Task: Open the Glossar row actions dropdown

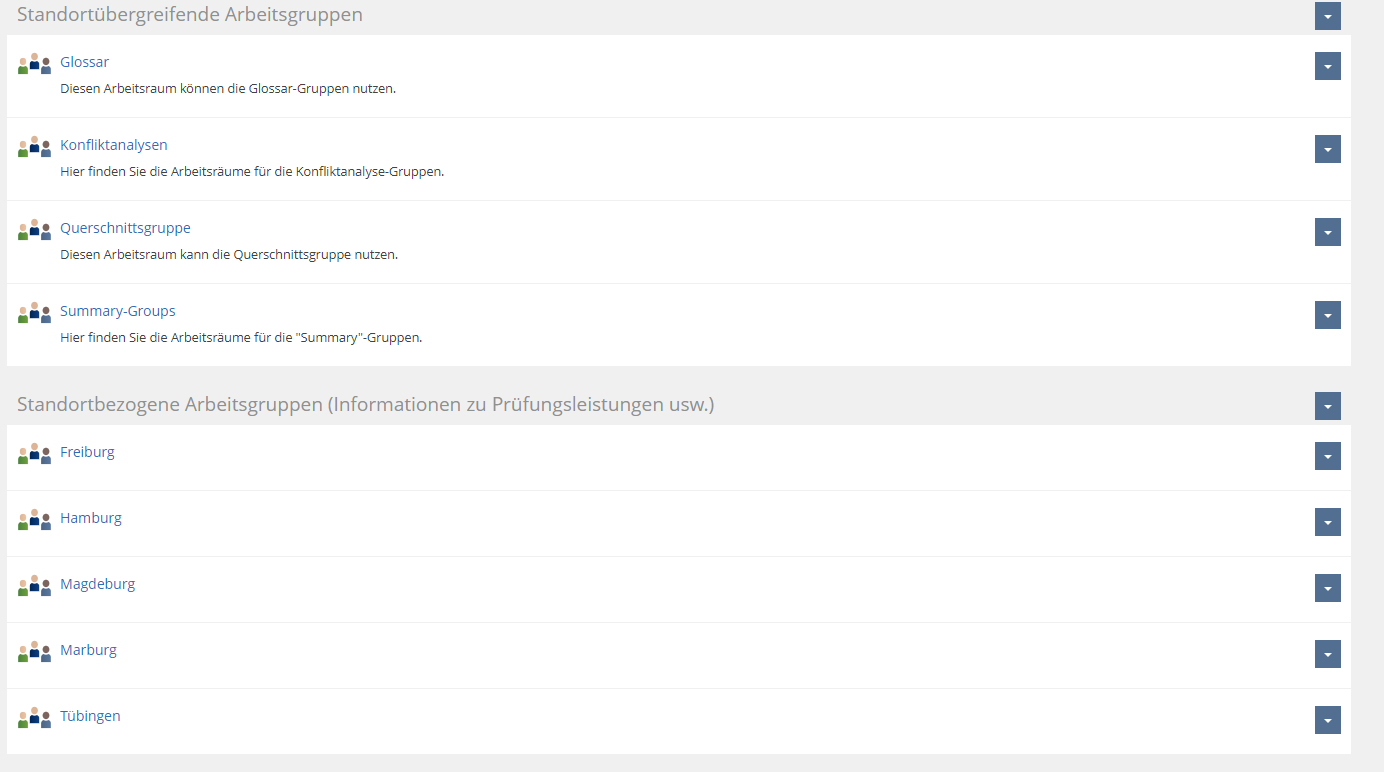Action: click(1327, 66)
